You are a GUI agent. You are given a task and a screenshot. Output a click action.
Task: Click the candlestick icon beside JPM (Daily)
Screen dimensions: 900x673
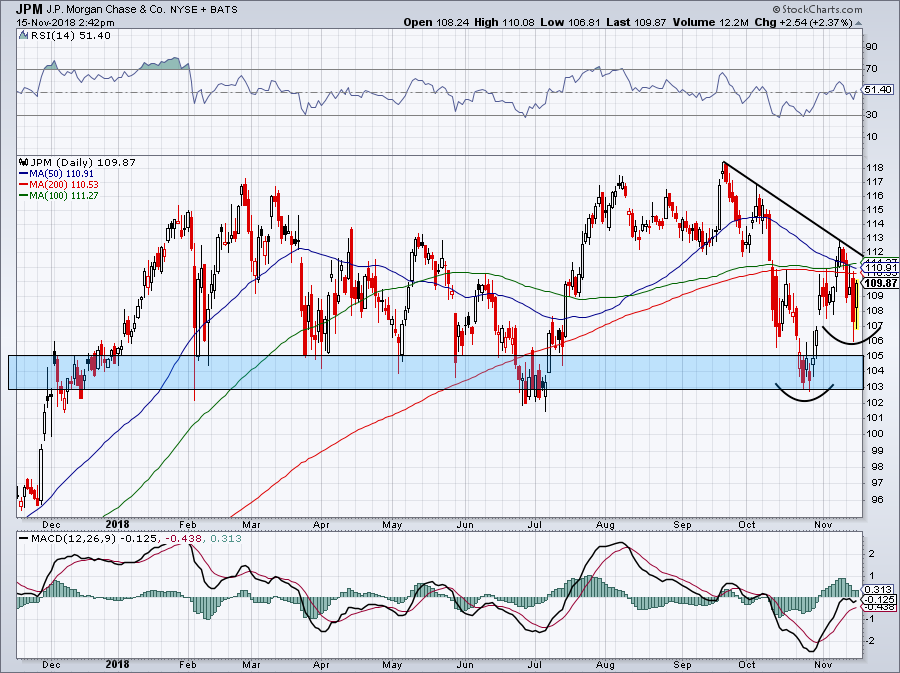[x=24, y=162]
